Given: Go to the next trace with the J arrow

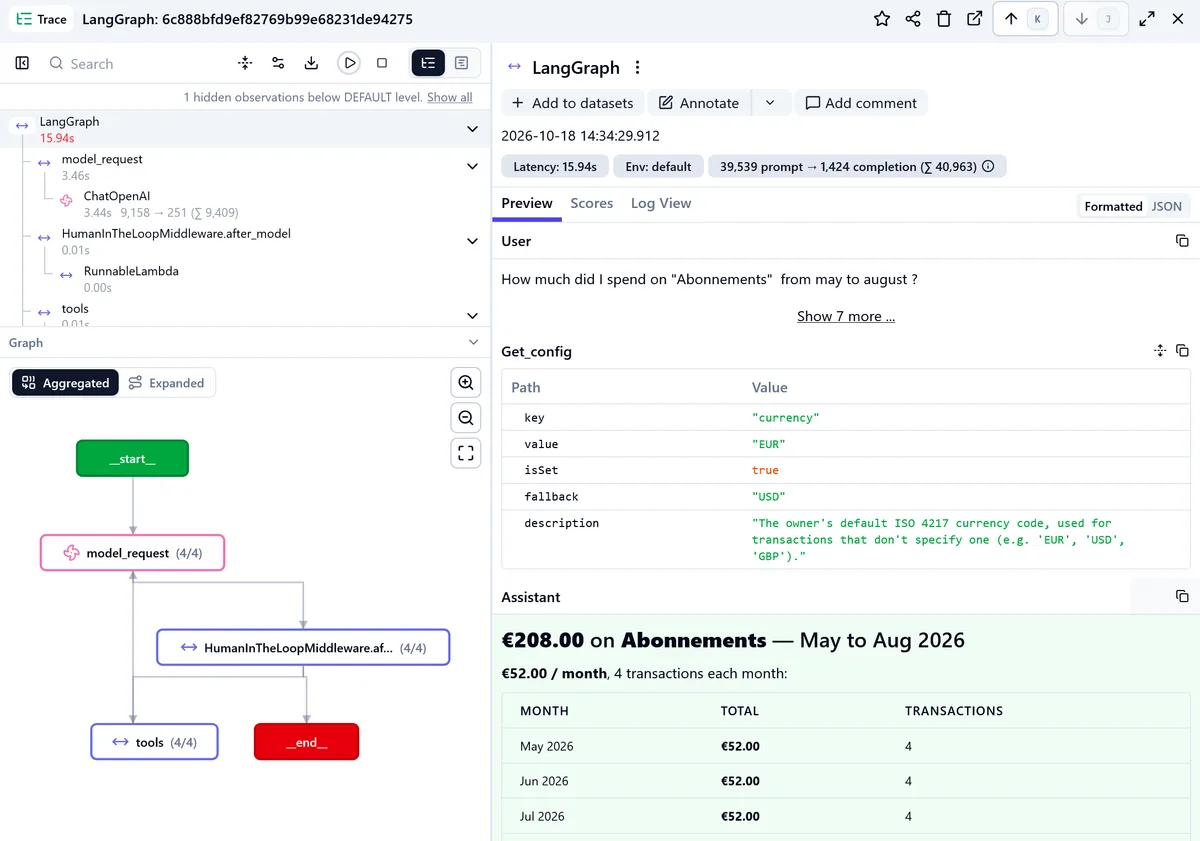Looking at the screenshot, I should point(1095,19).
